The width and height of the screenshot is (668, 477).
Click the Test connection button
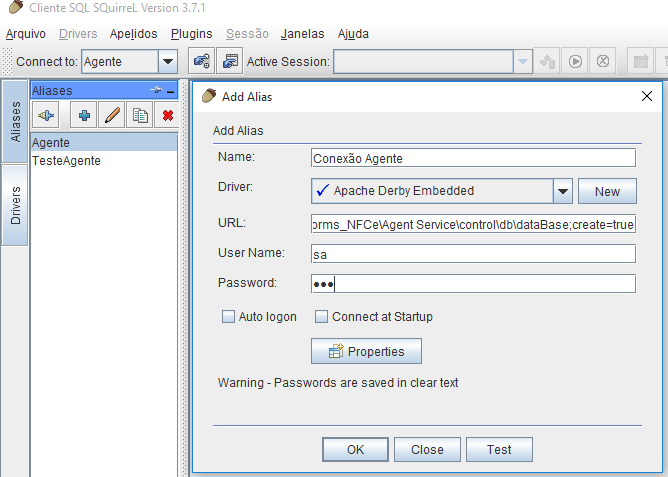pyautogui.click(x=499, y=449)
